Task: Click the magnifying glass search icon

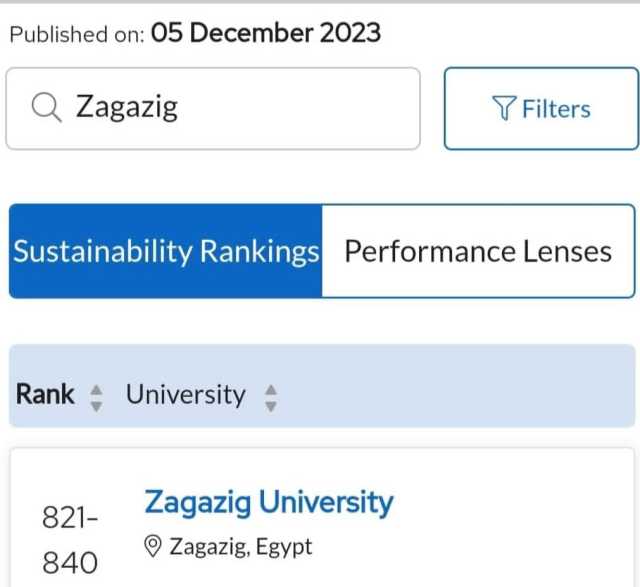Action: 47,108
